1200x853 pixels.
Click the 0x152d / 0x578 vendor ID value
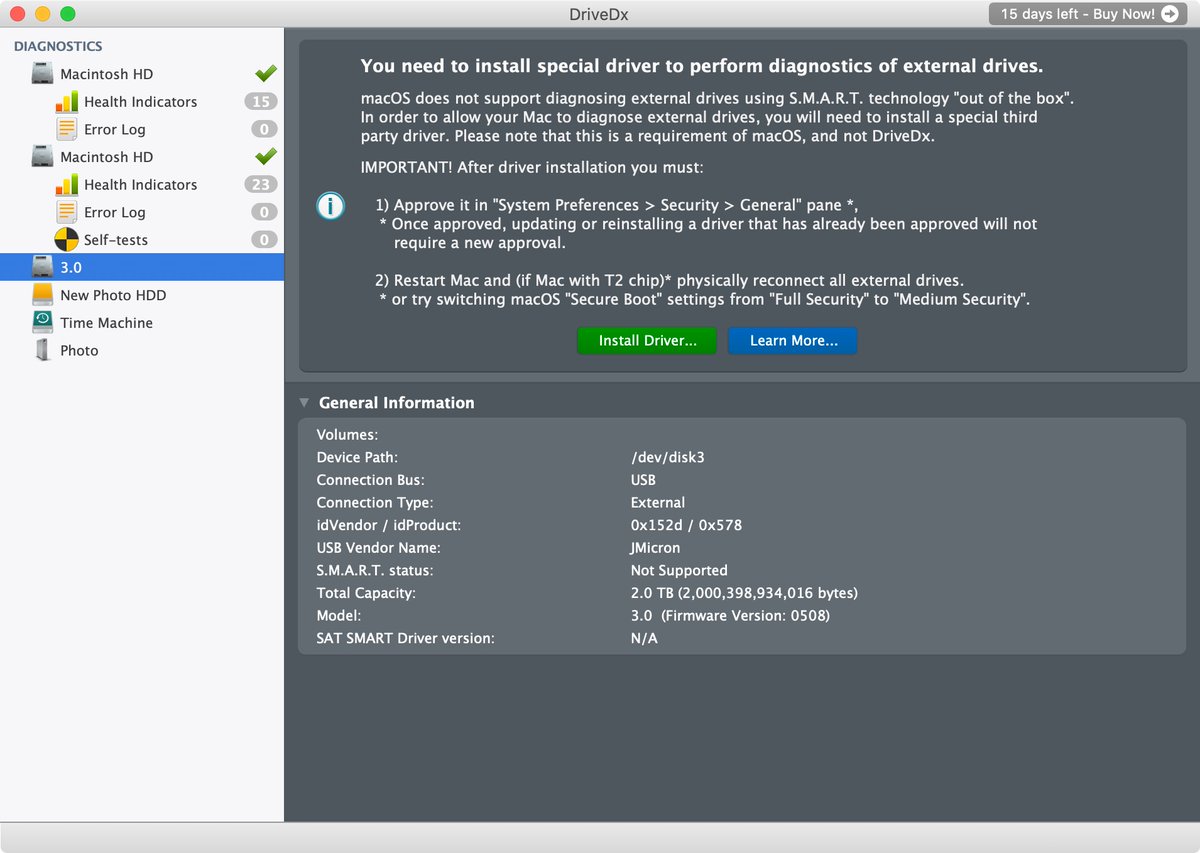[686, 525]
